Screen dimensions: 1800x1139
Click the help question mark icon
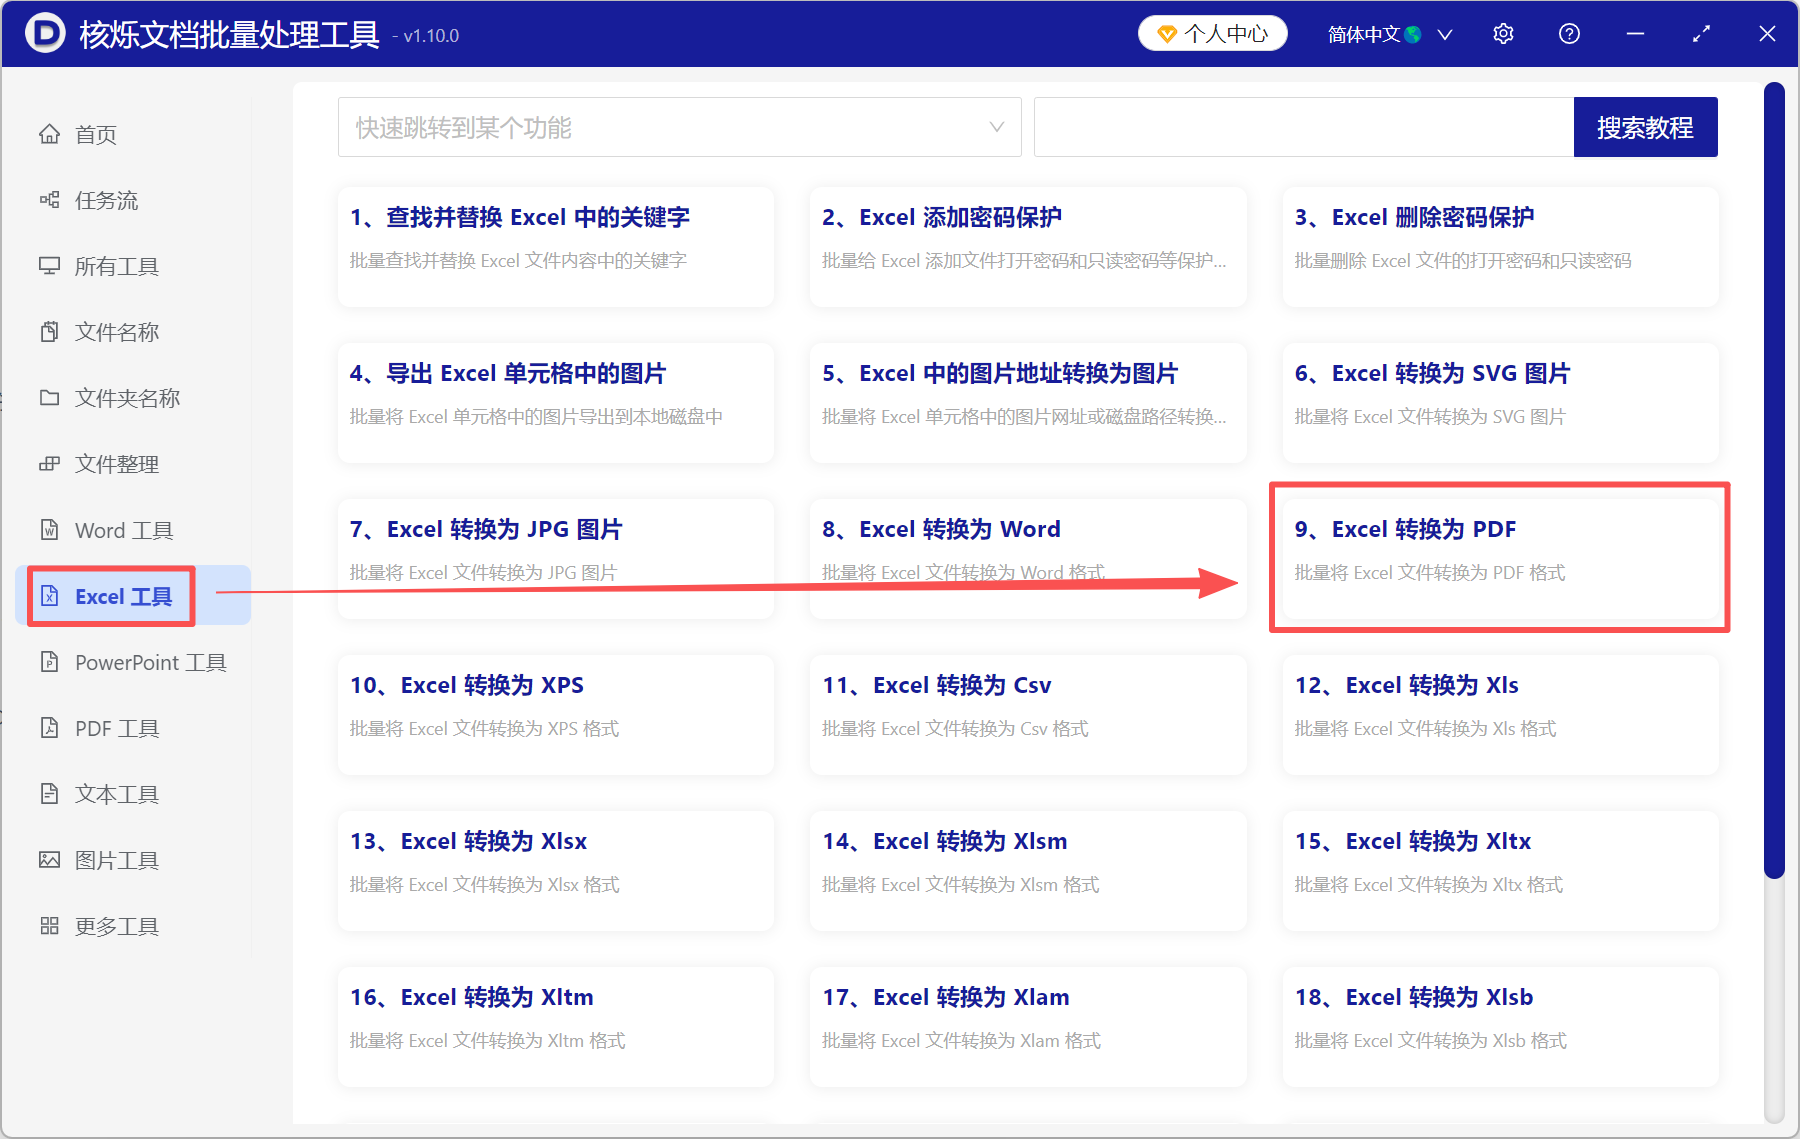(1569, 33)
